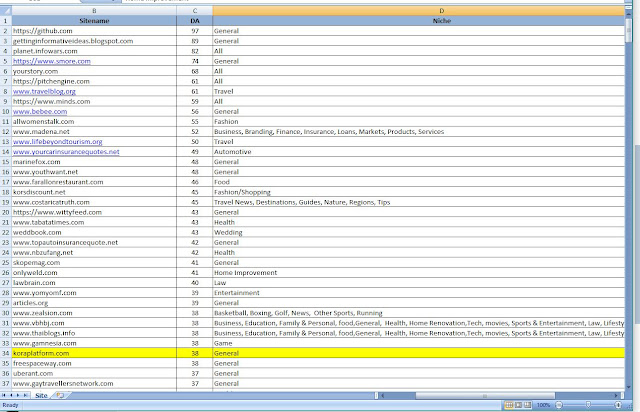Select the www.gaytravellersnetwork.com cell
640x412 pixels.
[x=94, y=383]
